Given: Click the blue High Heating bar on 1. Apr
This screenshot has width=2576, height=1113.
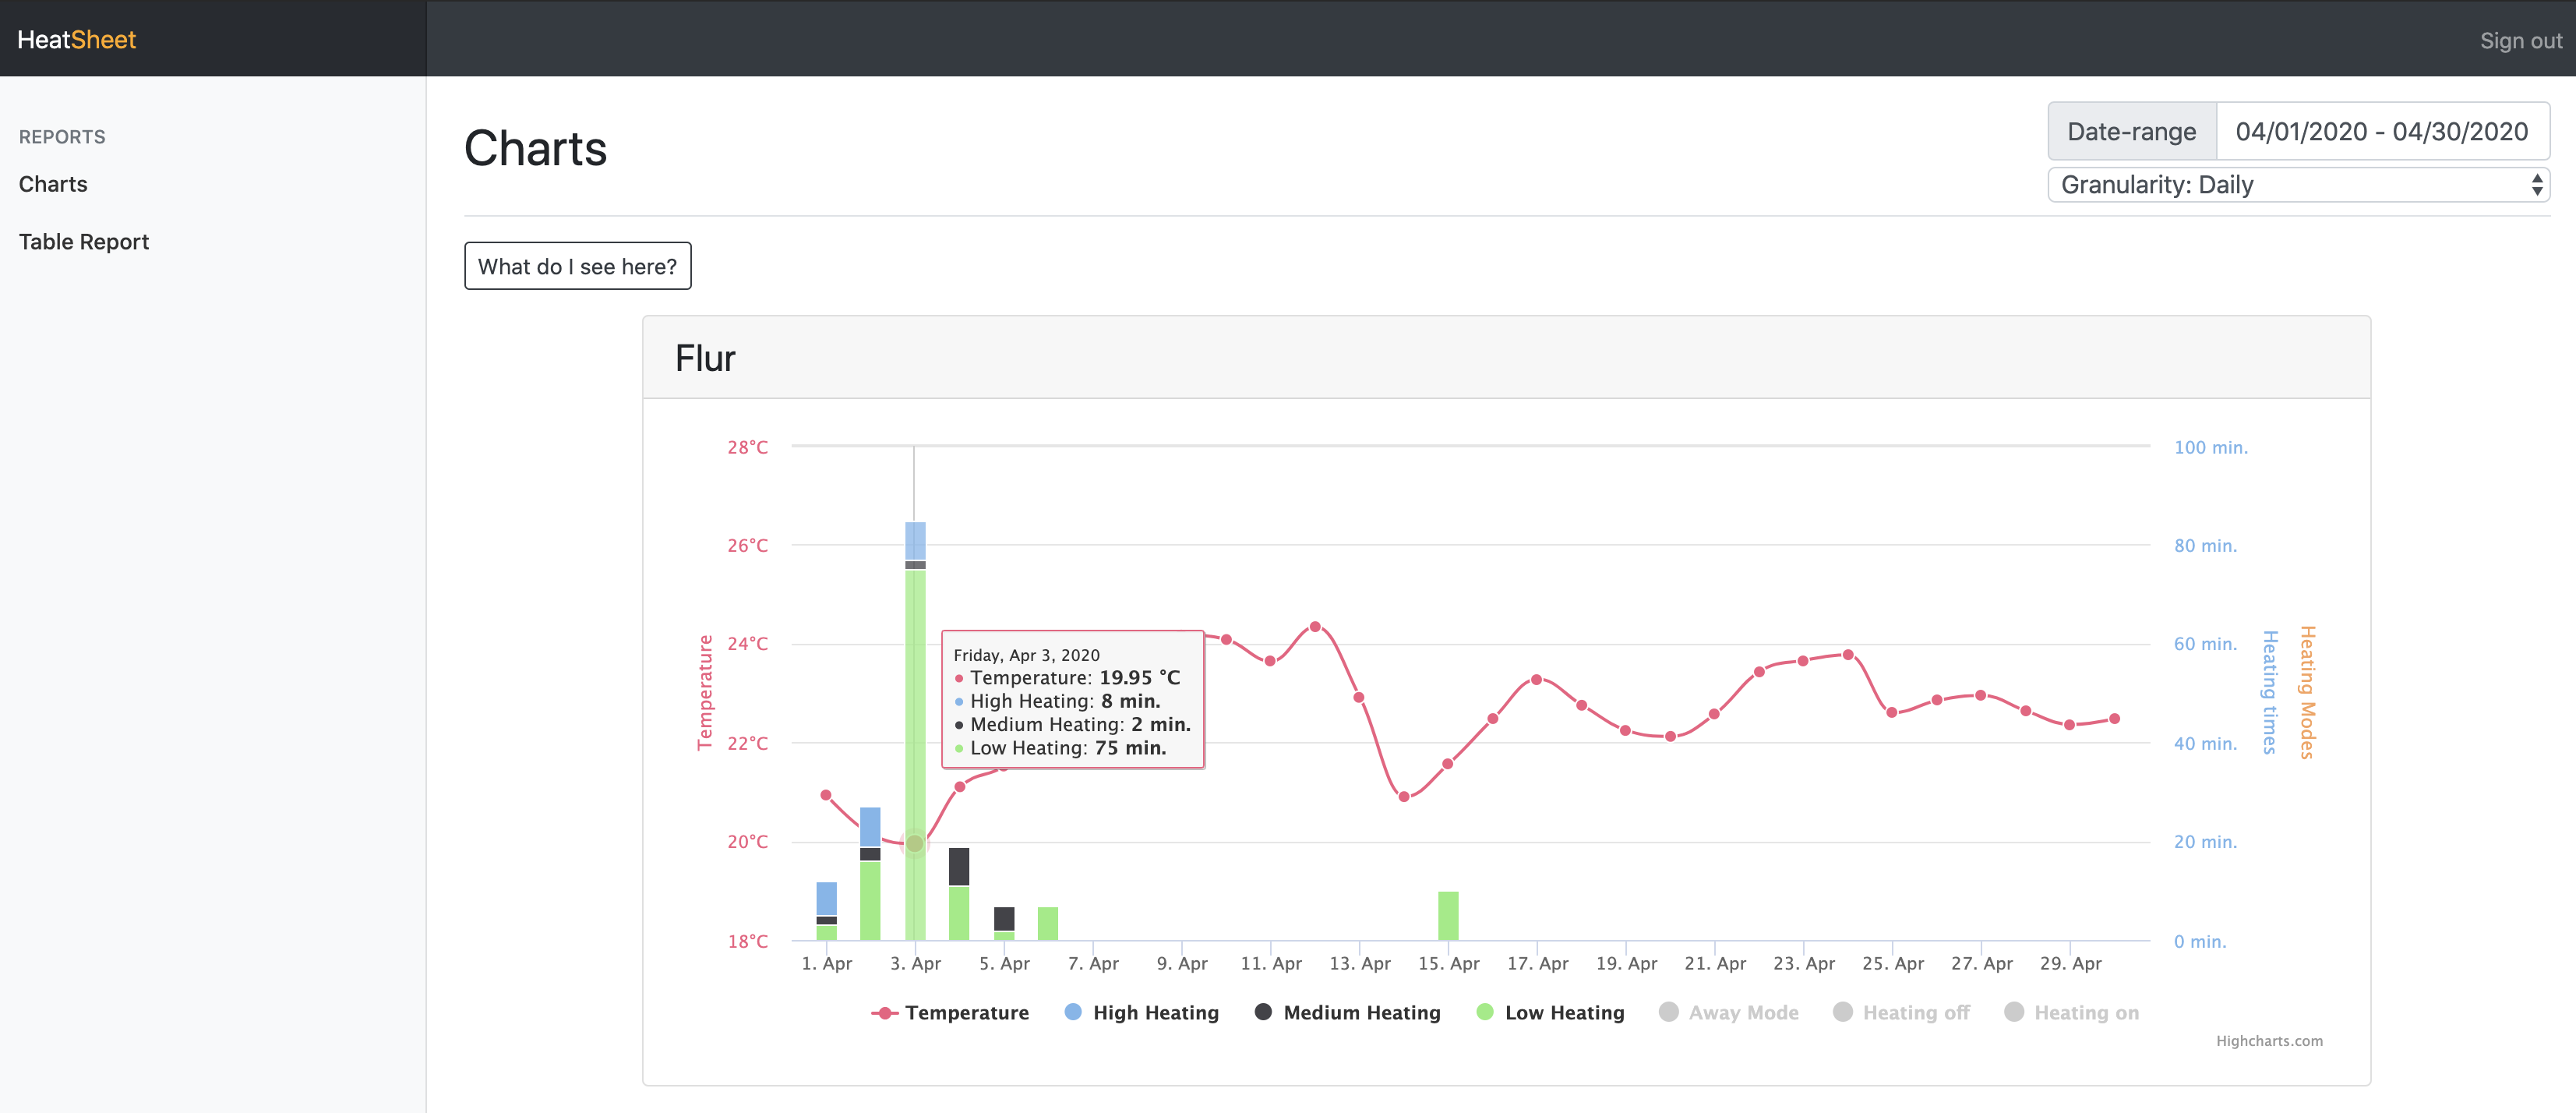Looking at the screenshot, I should [826, 898].
